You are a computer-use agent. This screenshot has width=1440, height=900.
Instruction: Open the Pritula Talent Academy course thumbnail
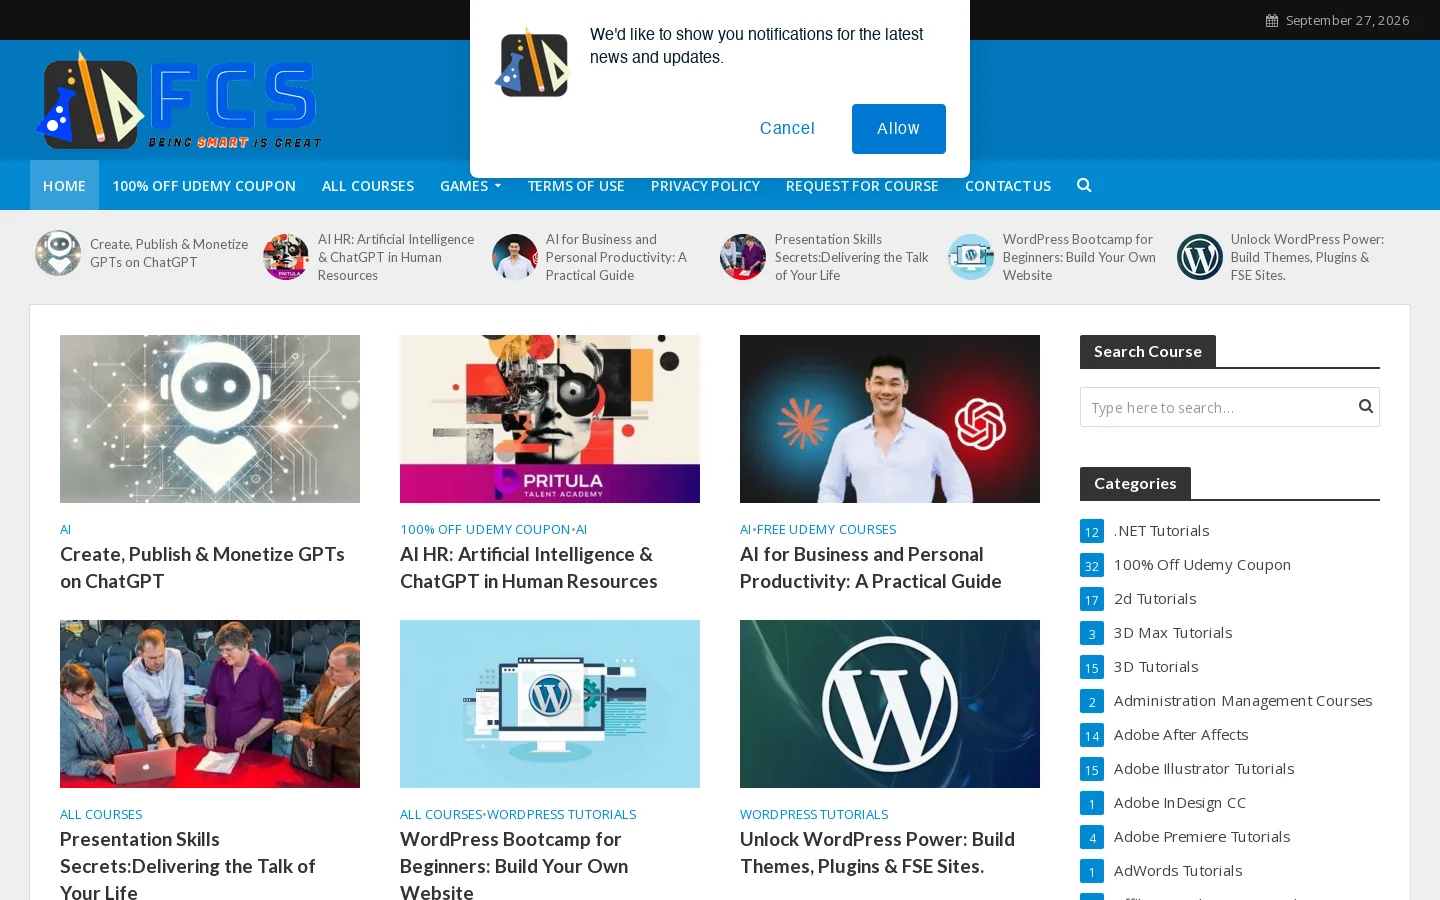click(x=550, y=419)
